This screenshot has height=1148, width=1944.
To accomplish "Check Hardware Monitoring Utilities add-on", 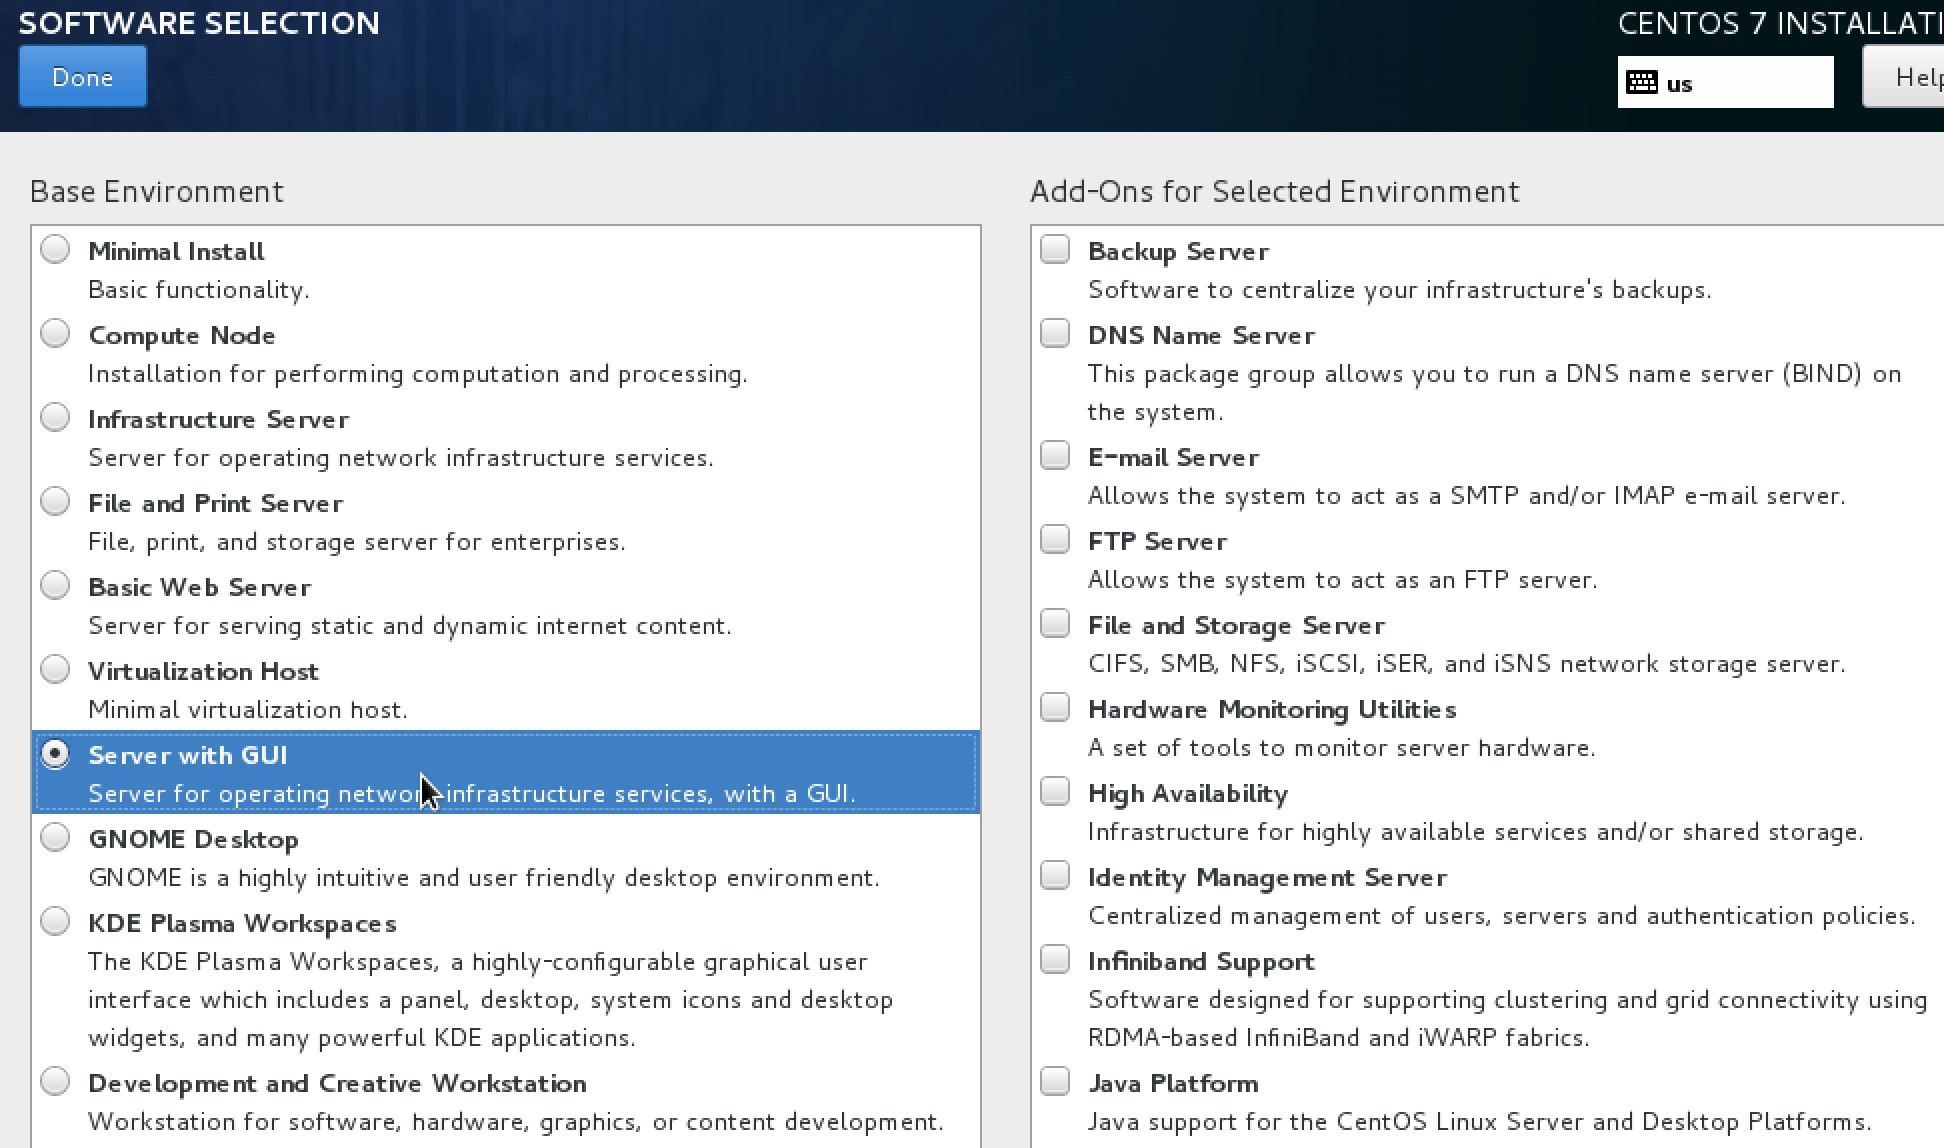I will point(1055,706).
